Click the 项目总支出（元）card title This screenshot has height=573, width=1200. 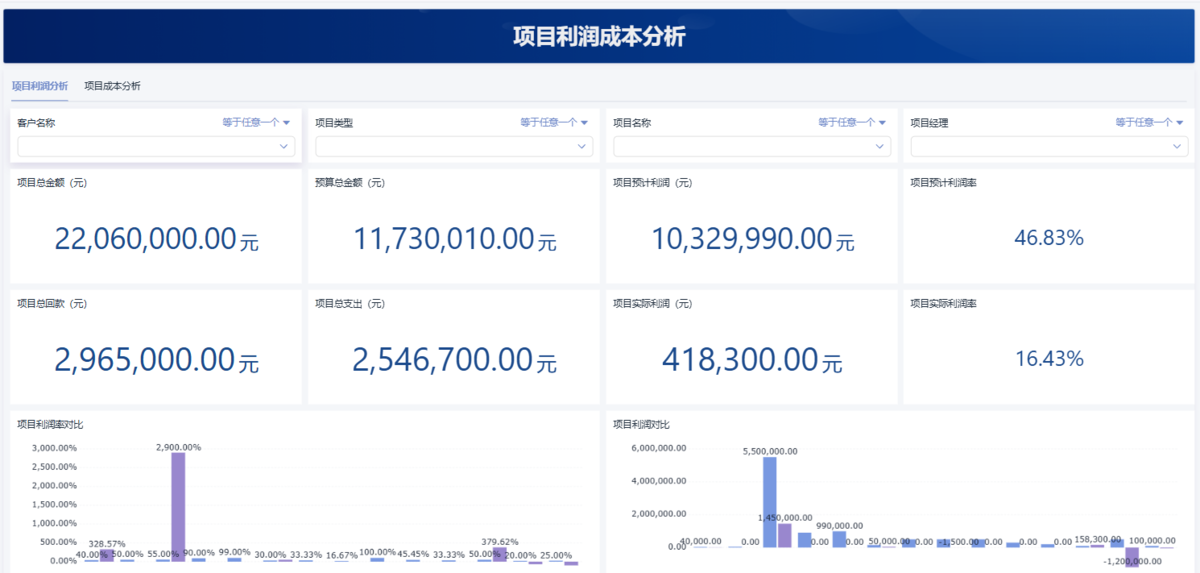350,303
